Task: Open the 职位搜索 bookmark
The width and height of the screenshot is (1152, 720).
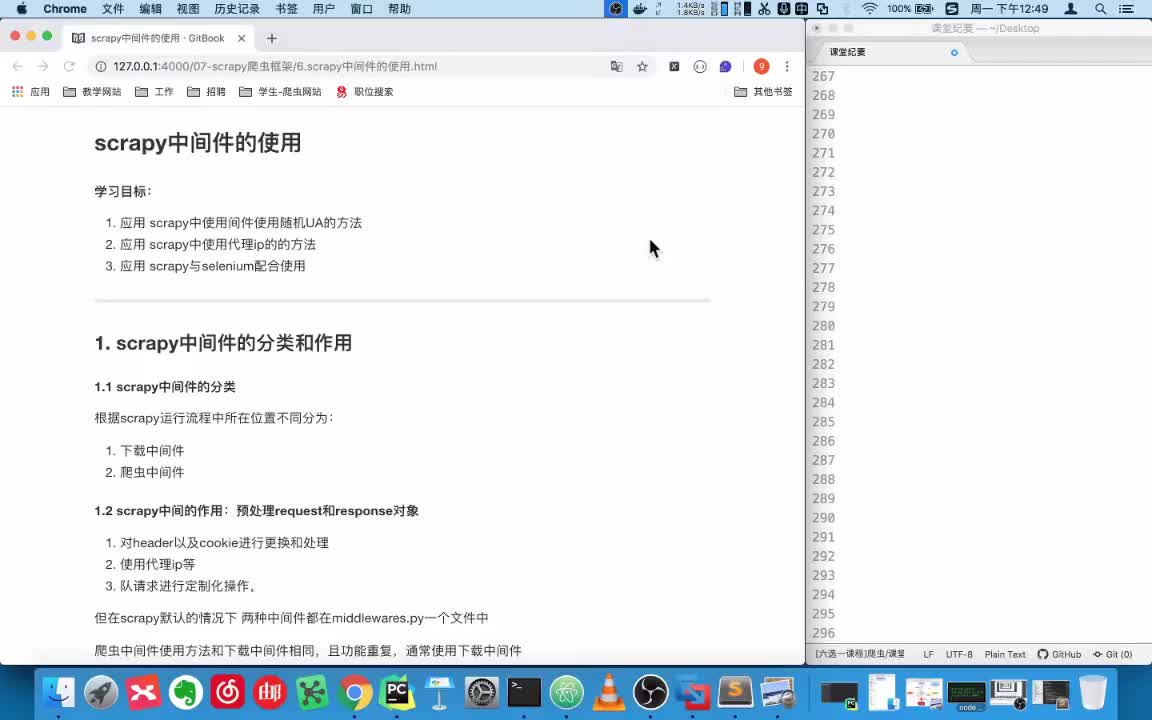Action: 364,92
